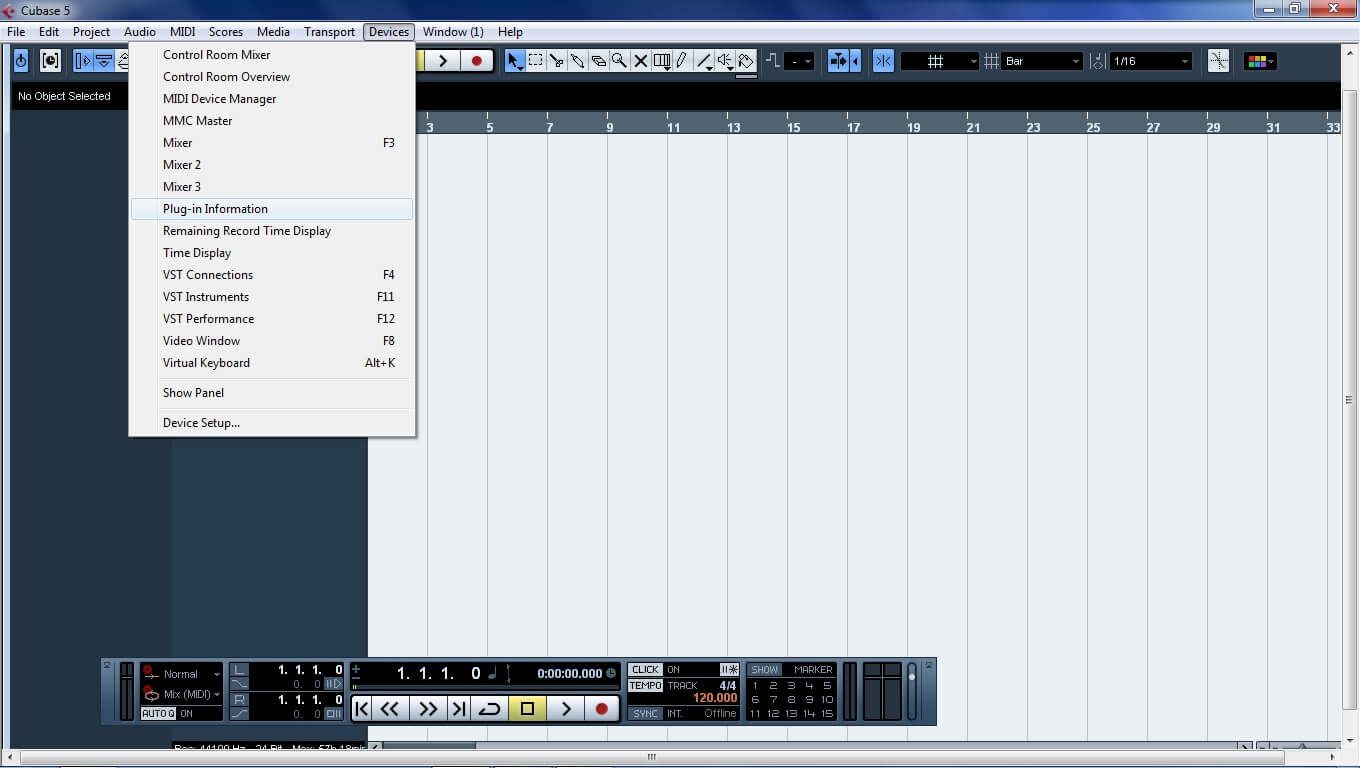
Task: Toggle the Constrain Delay Compensation button
Action: pos(50,61)
